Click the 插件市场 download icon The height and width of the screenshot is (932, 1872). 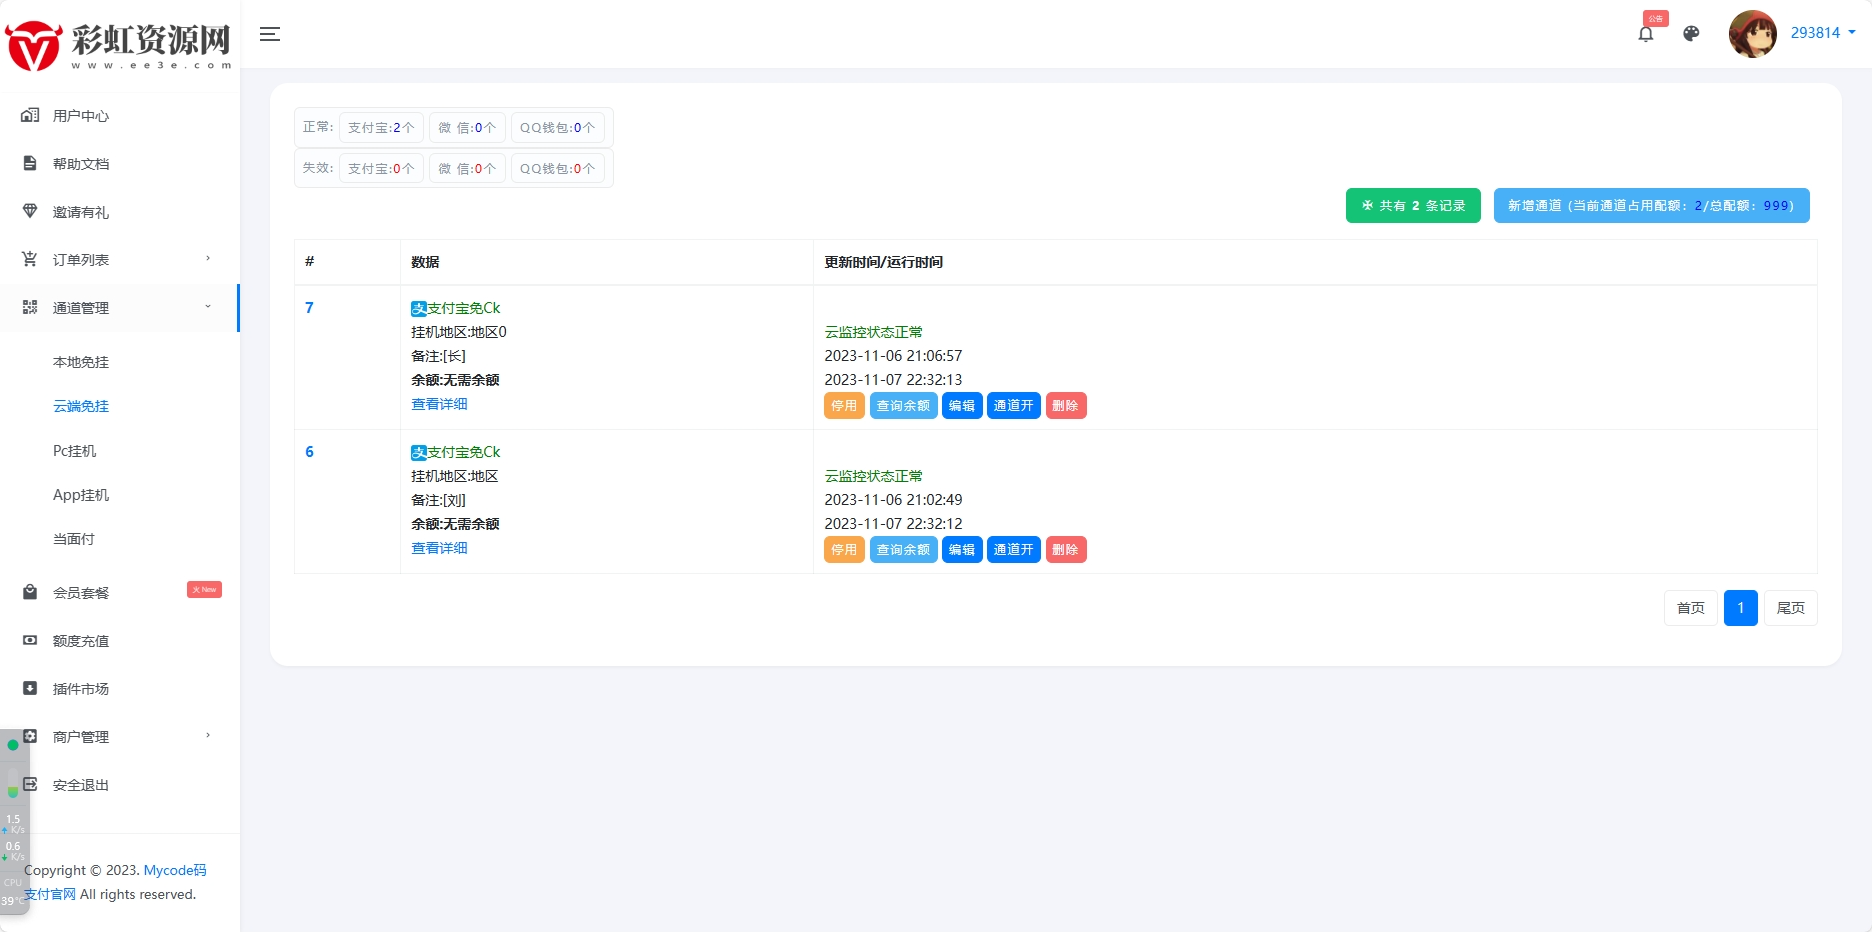[30, 689]
